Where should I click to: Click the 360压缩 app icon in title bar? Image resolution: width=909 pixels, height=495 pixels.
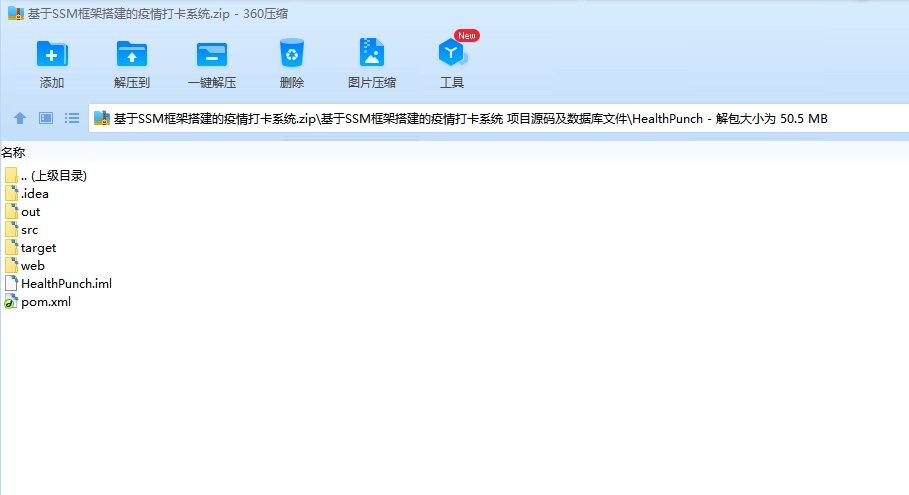[16, 13]
